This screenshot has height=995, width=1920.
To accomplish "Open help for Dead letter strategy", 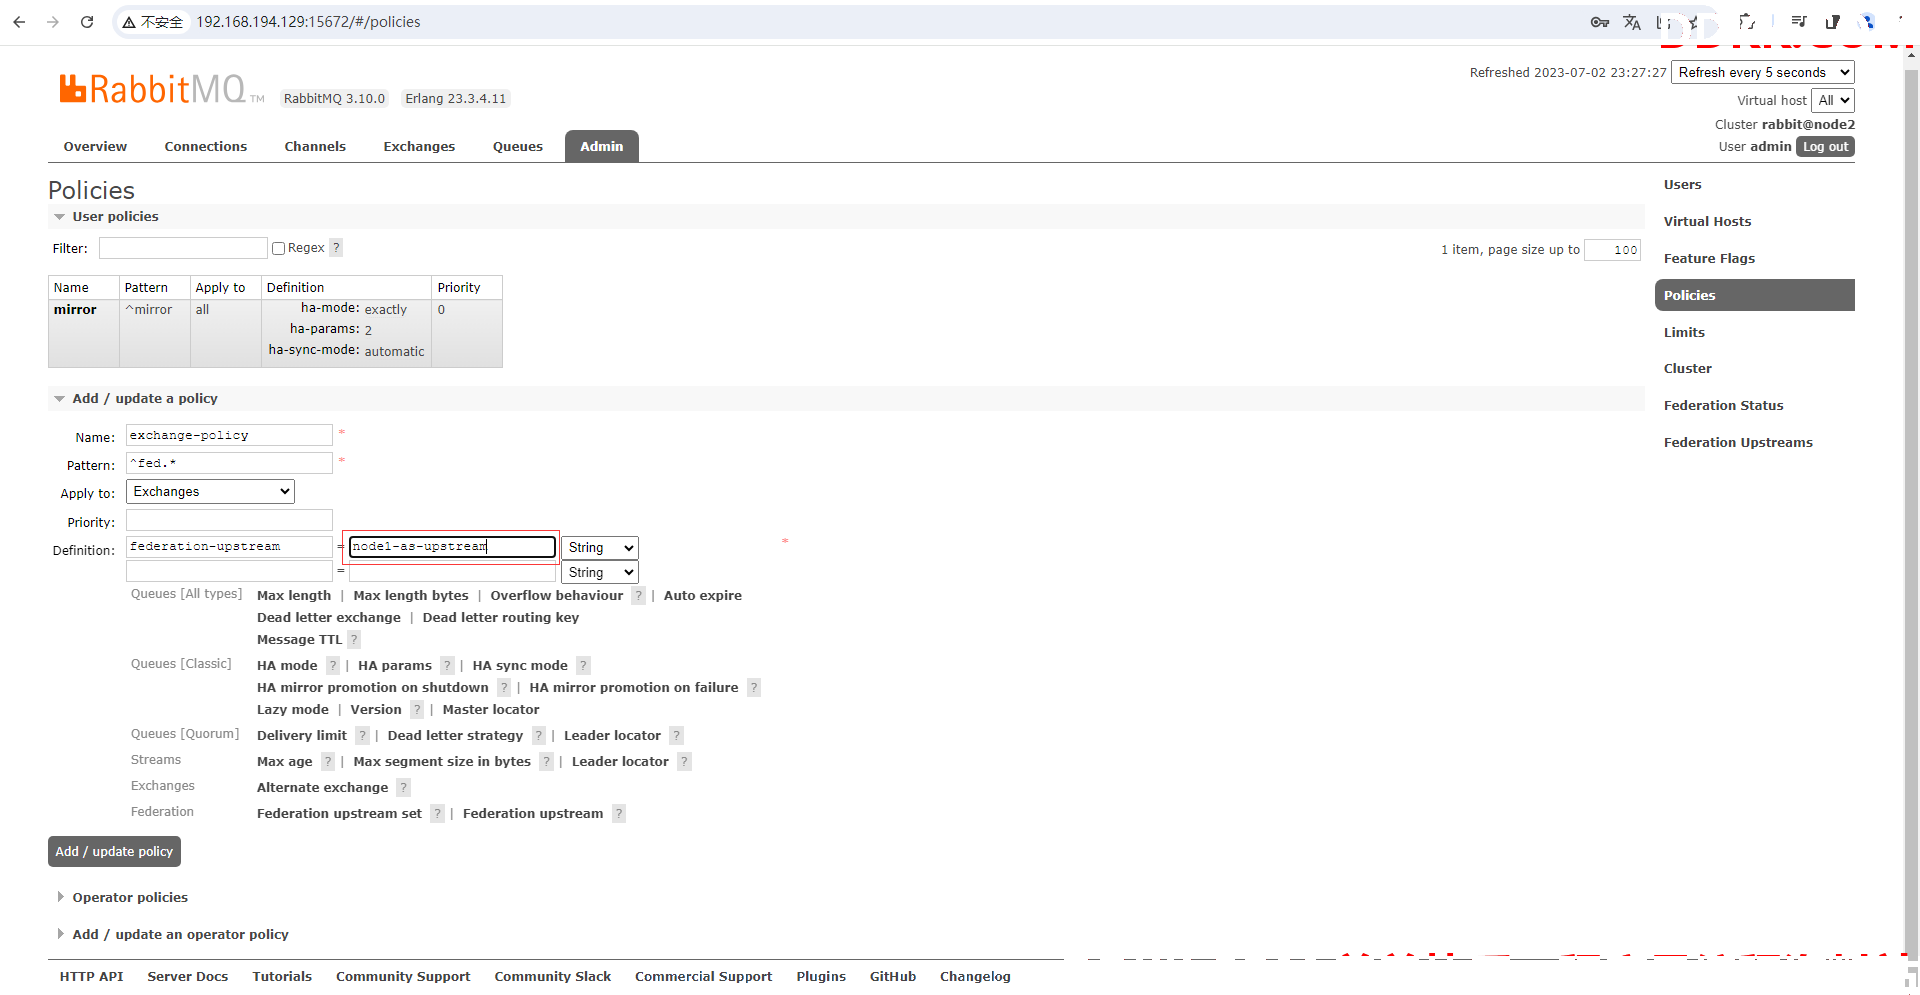I will (x=539, y=735).
